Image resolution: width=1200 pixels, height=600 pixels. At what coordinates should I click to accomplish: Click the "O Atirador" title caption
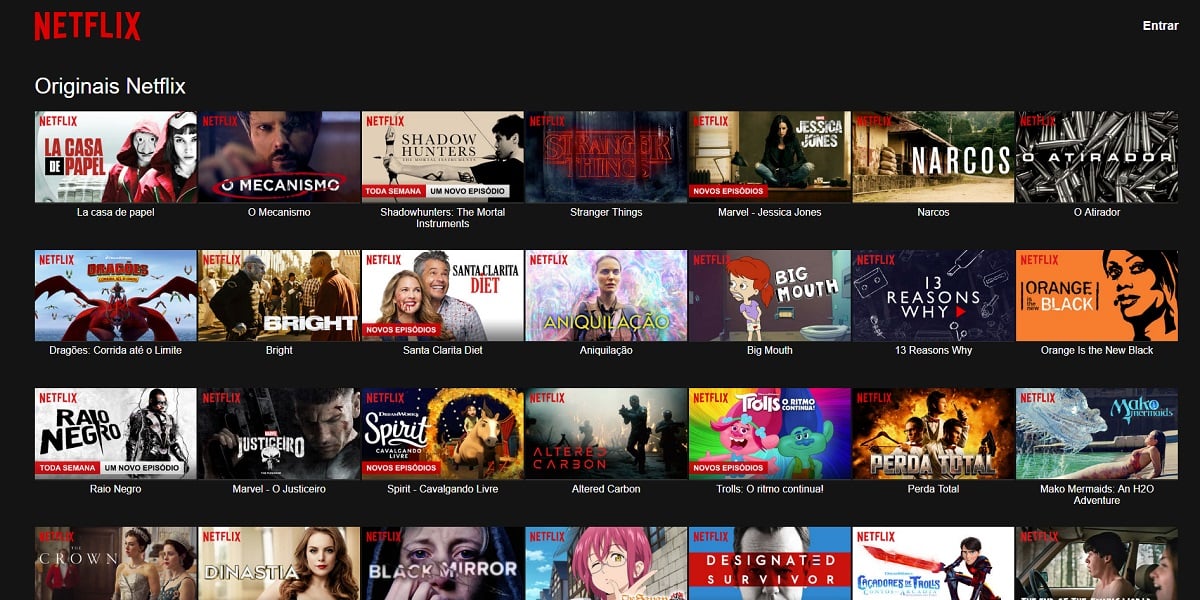pyautogui.click(x=1097, y=212)
